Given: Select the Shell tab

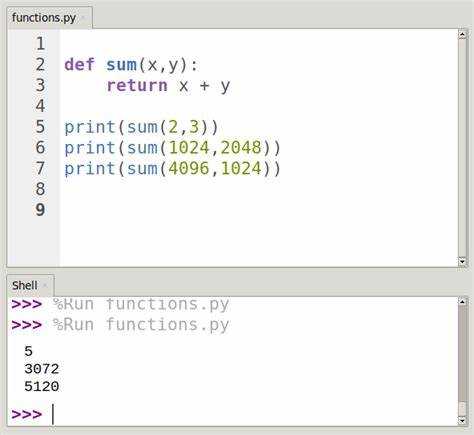Looking at the screenshot, I should [x=25, y=286].
